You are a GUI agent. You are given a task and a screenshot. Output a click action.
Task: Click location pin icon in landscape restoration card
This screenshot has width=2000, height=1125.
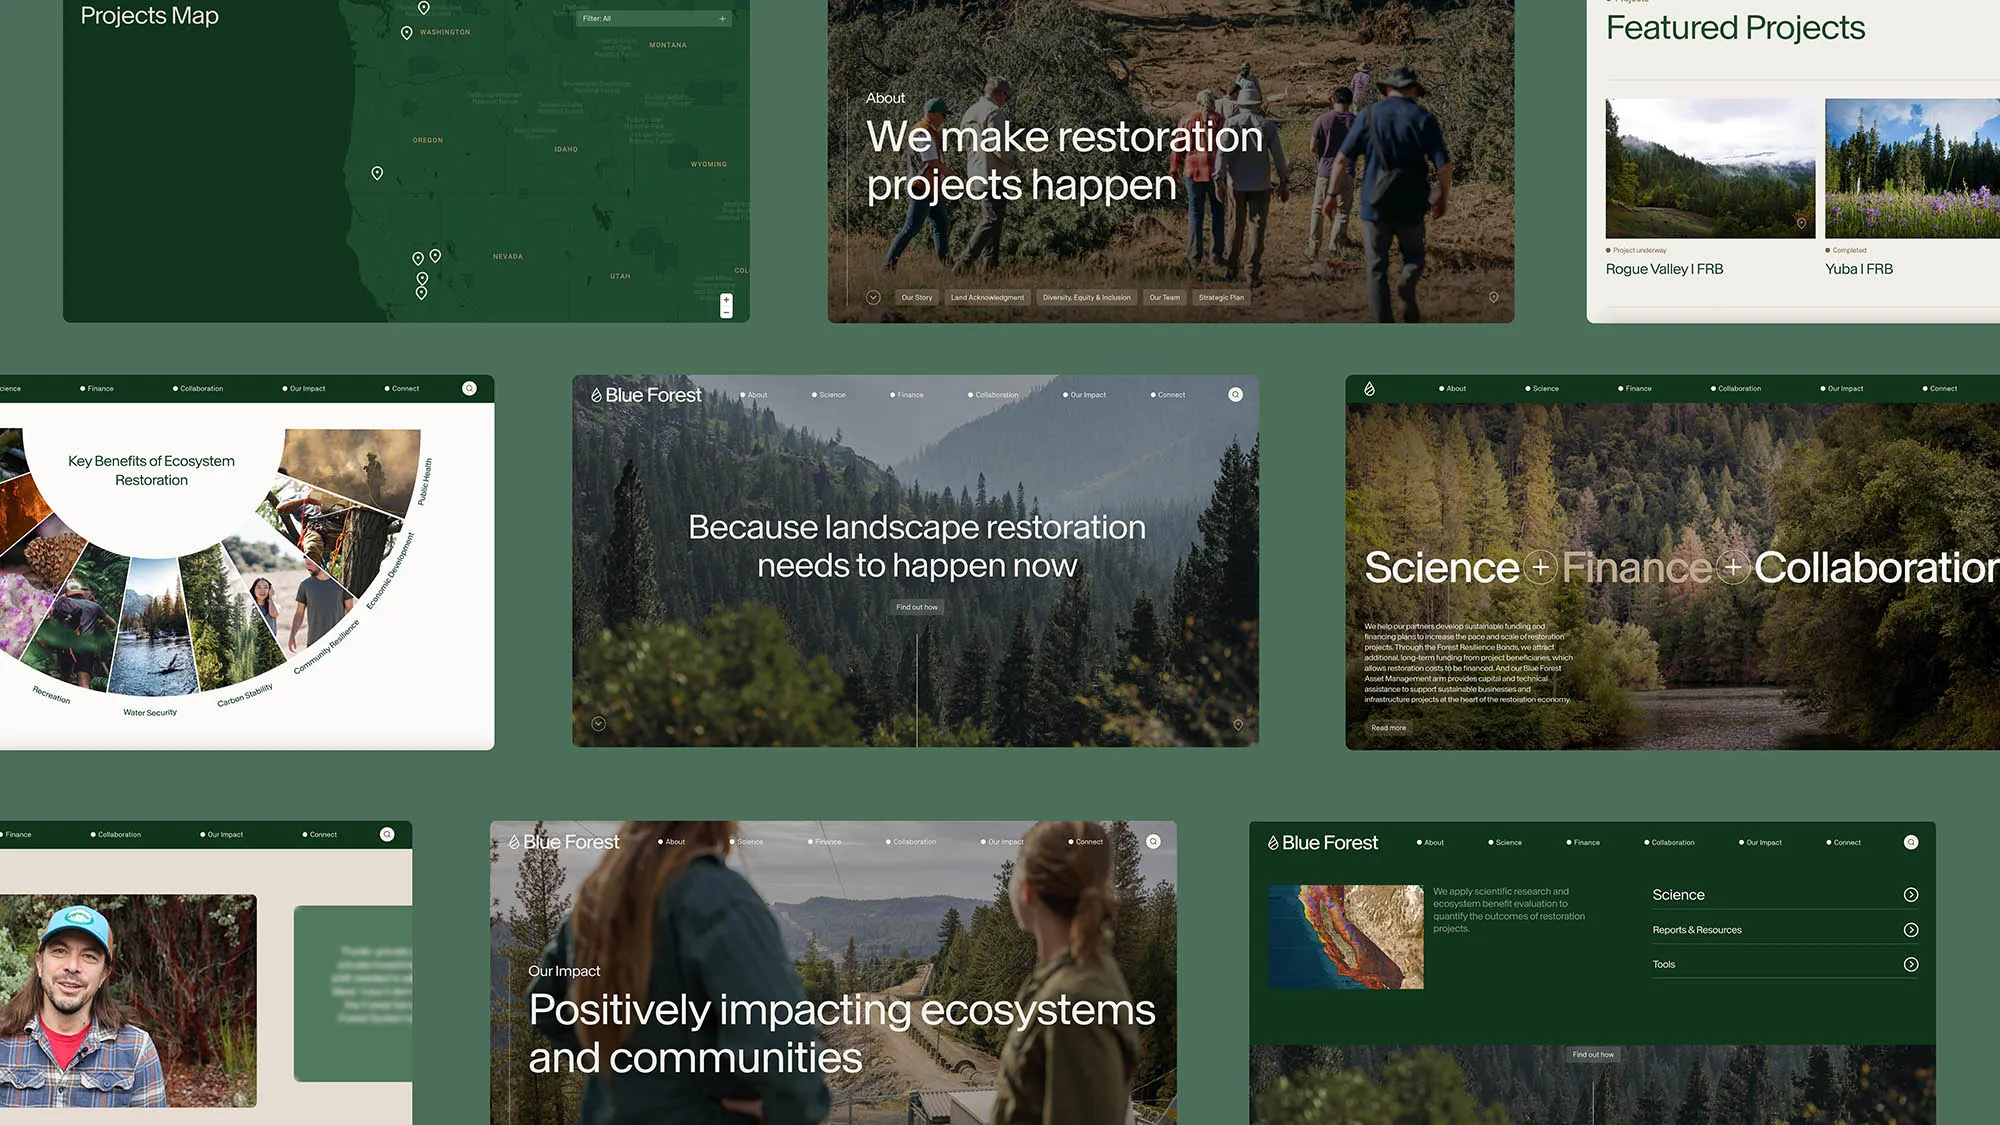point(1238,724)
